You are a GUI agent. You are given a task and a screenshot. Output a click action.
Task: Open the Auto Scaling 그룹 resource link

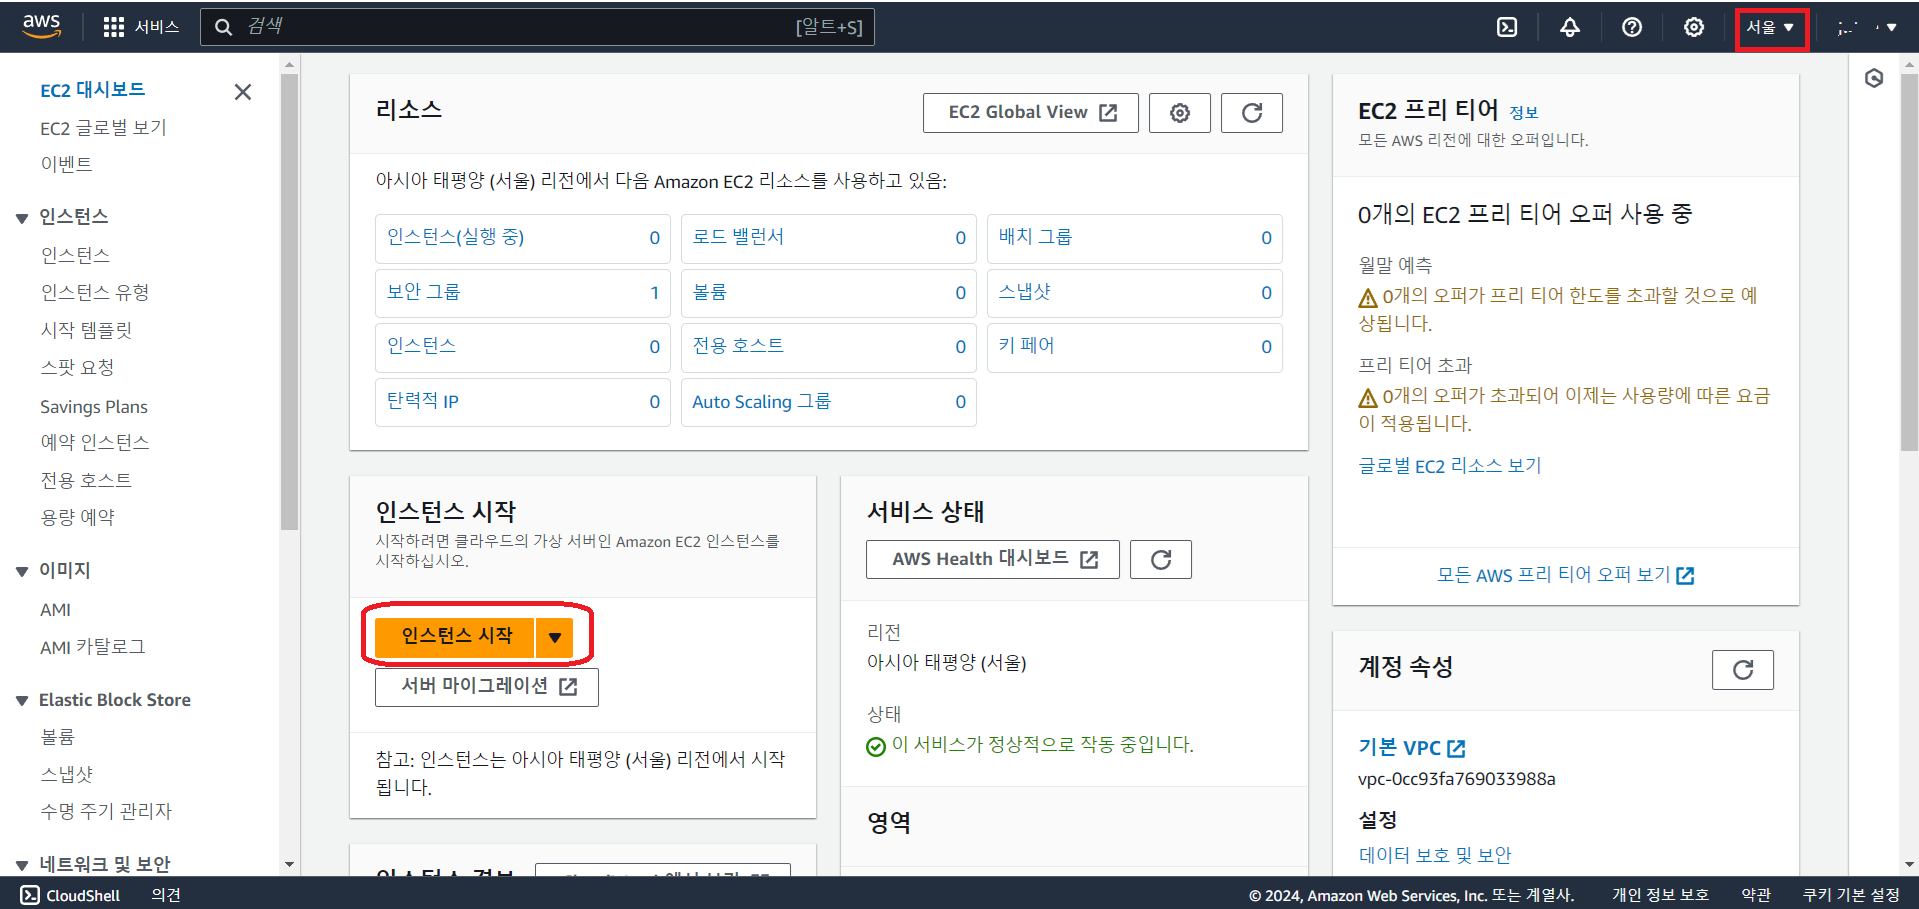pyautogui.click(x=761, y=401)
